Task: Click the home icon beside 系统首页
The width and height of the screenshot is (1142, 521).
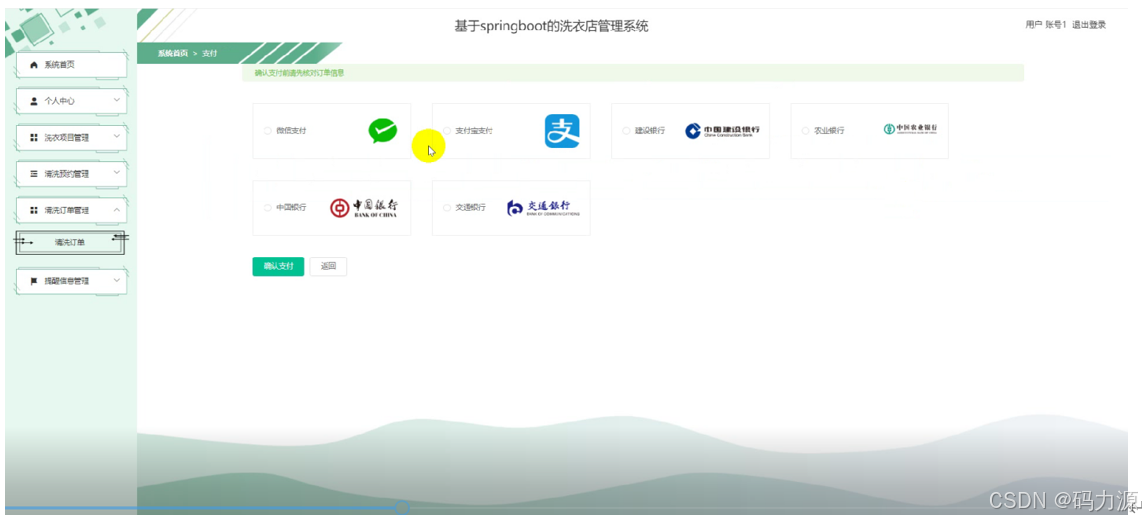Action: click(x=34, y=65)
